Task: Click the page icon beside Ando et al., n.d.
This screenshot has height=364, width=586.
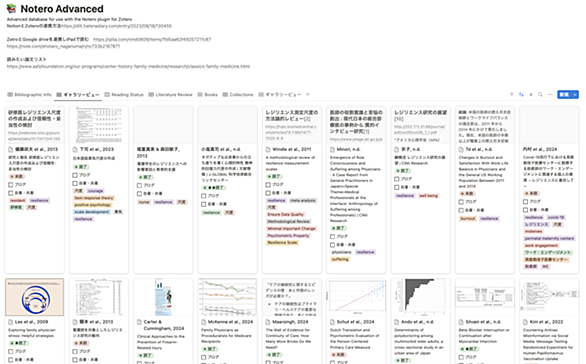Action: pyautogui.click(x=397, y=322)
